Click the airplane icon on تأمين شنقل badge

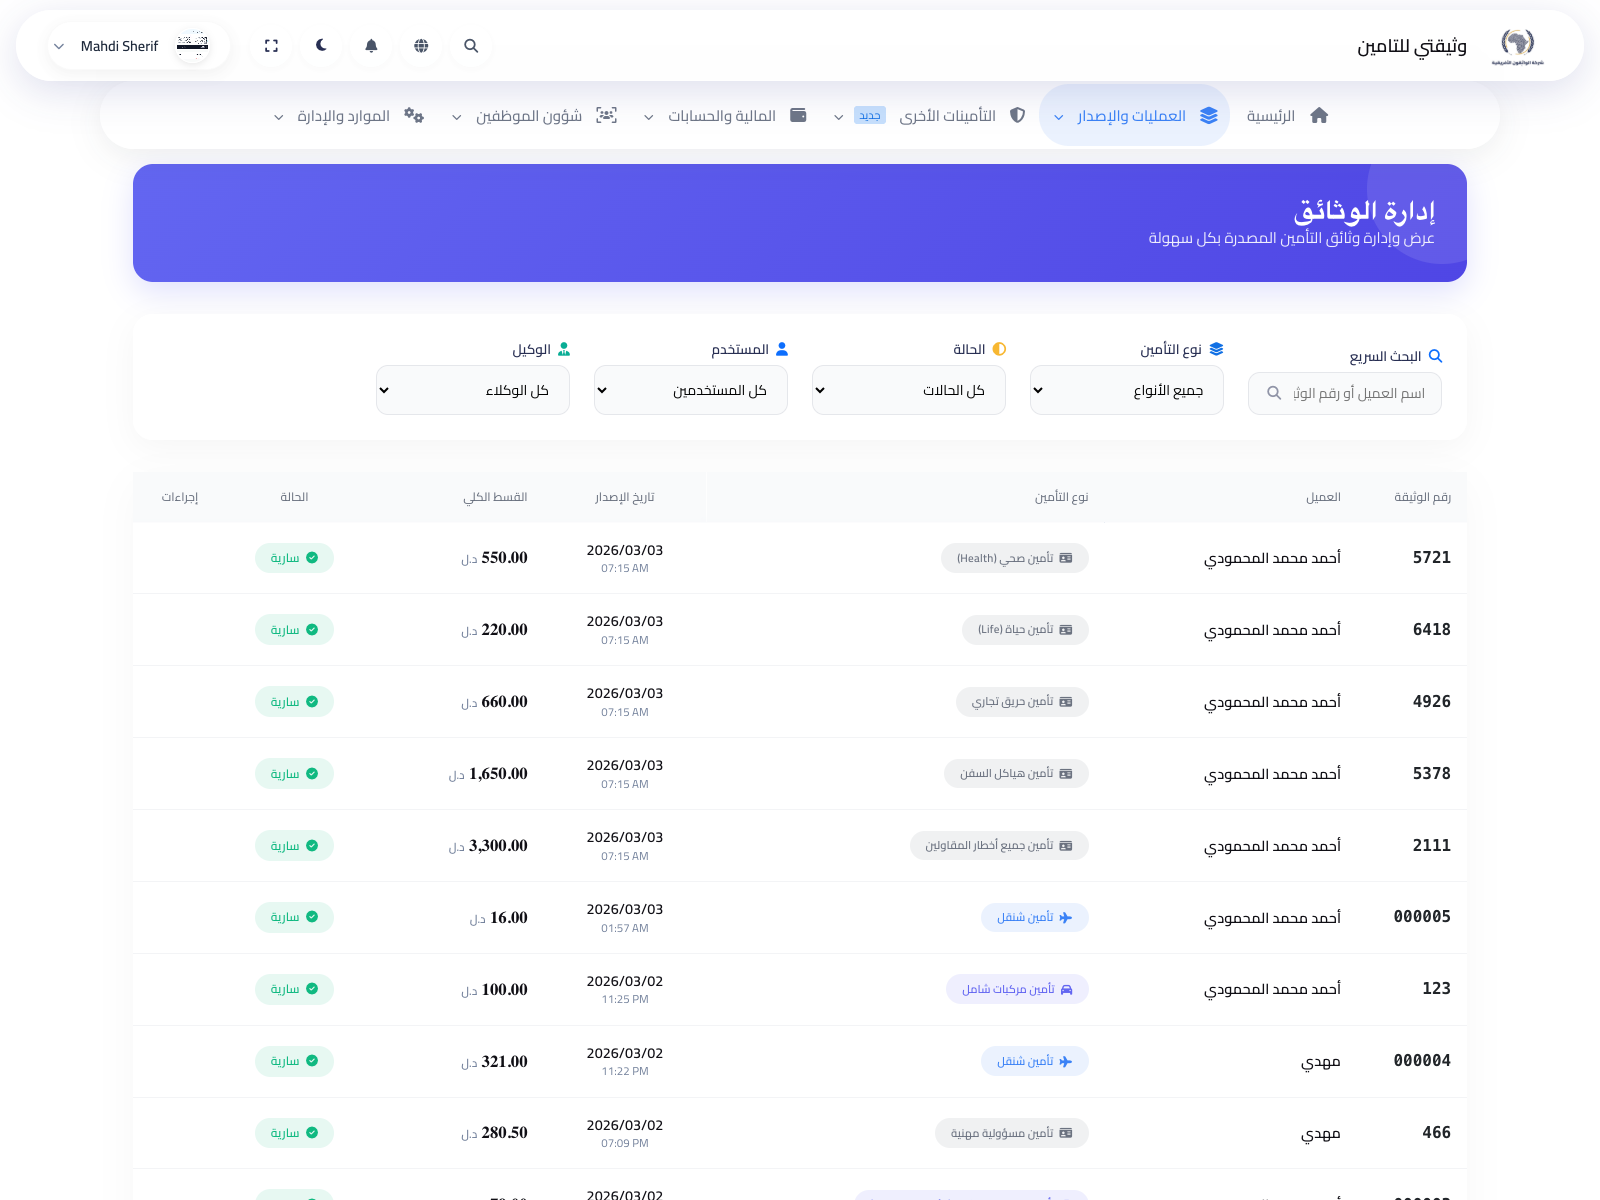[1067, 917]
